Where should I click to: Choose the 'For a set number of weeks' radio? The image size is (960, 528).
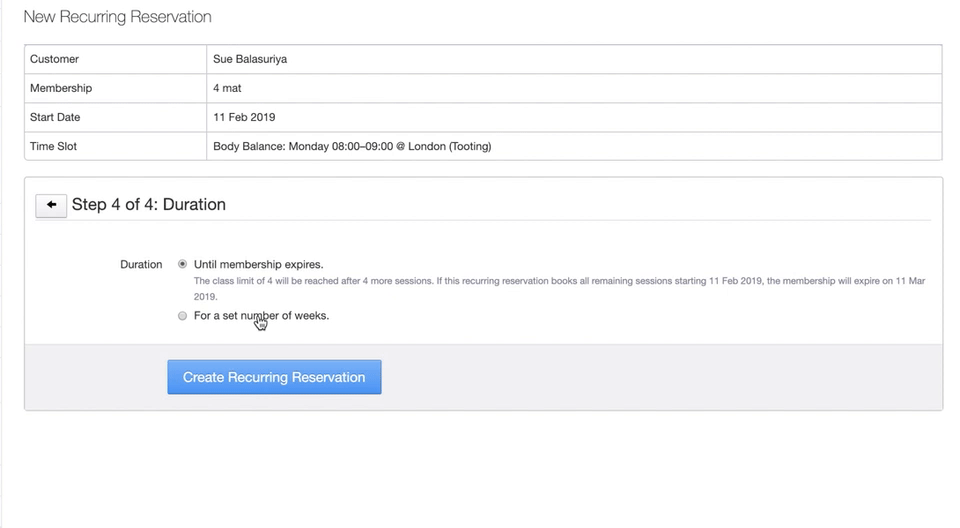(182, 316)
